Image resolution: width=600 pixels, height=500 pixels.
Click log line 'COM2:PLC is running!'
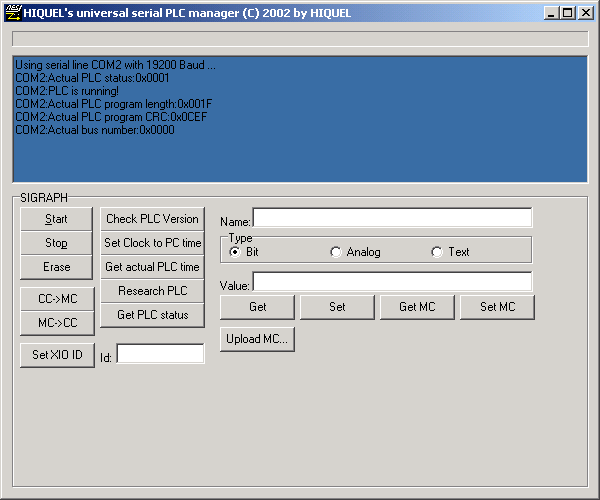(x=67, y=91)
